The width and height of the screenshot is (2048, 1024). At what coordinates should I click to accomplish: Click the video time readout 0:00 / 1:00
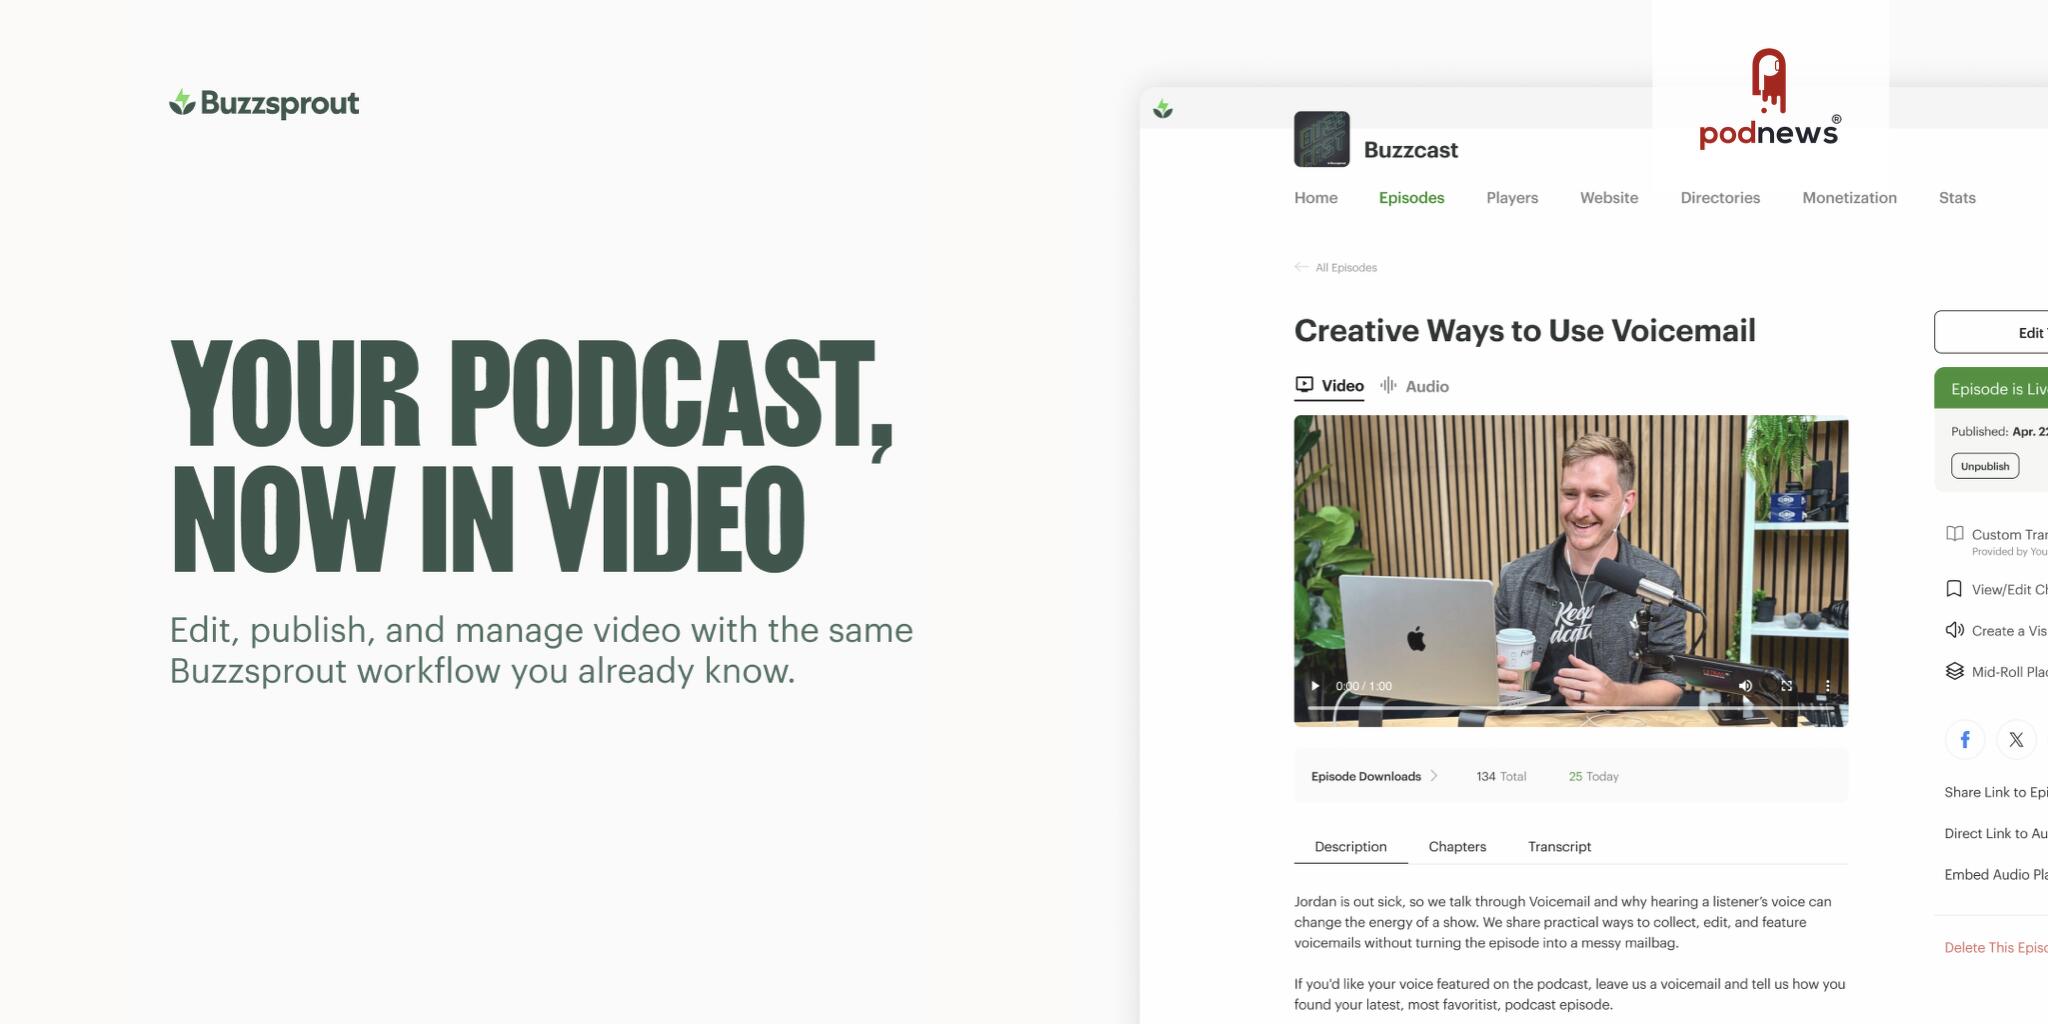[1363, 686]
